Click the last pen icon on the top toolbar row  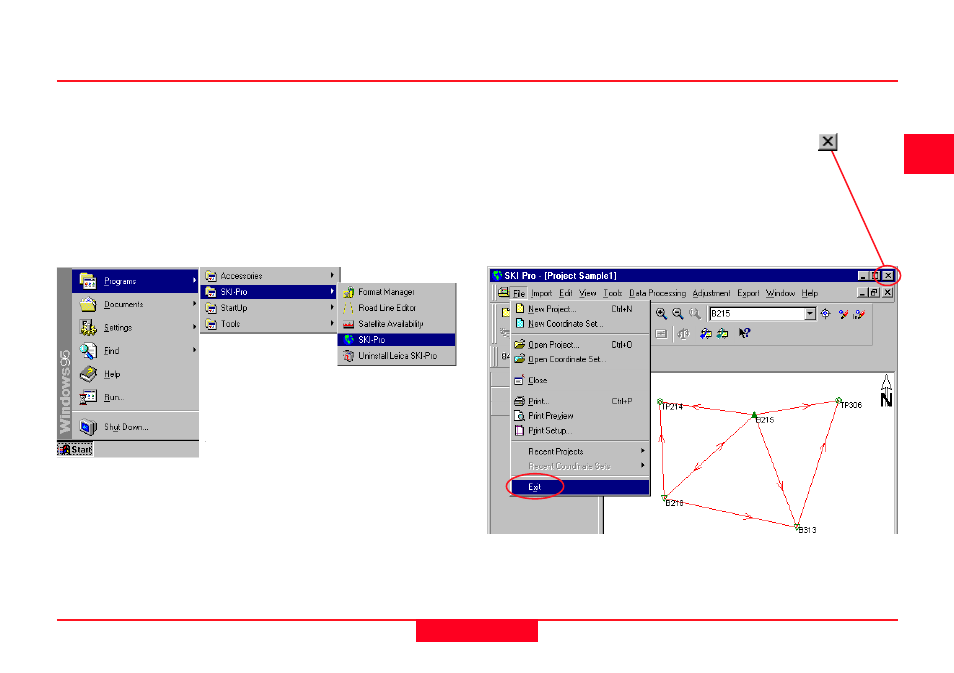point(859,314)
